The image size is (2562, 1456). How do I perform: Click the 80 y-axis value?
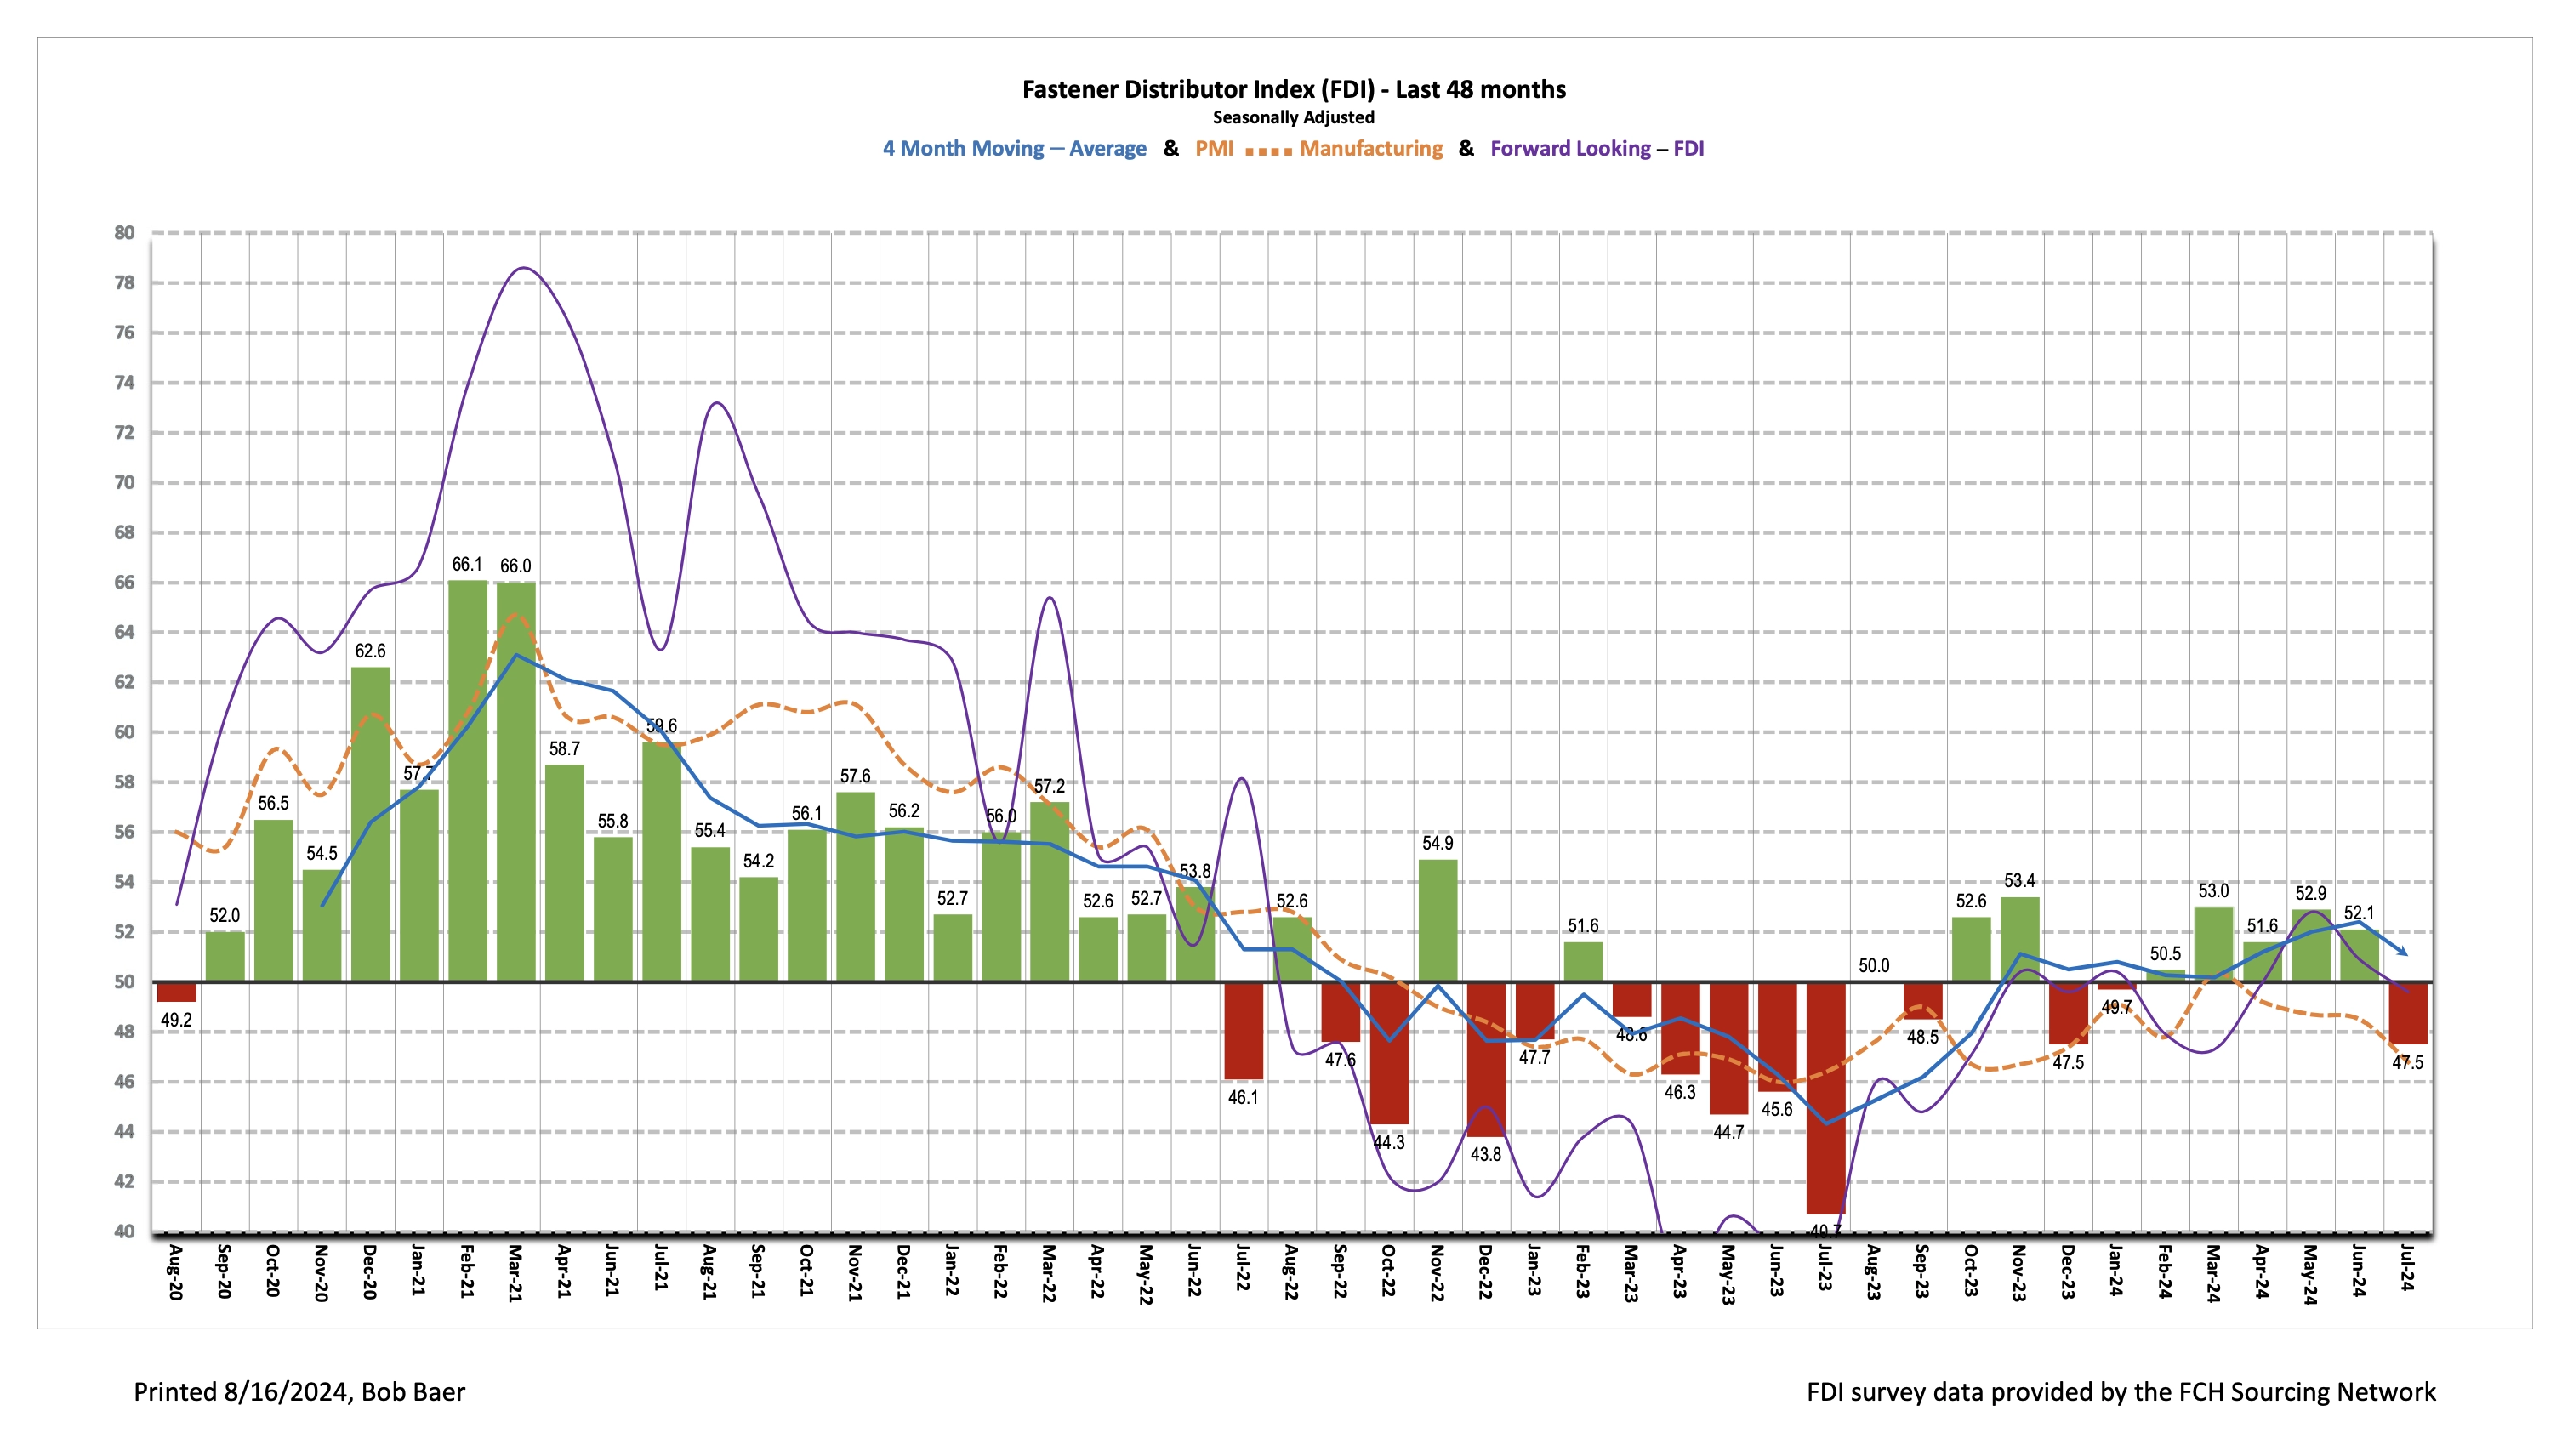(124, 232)
